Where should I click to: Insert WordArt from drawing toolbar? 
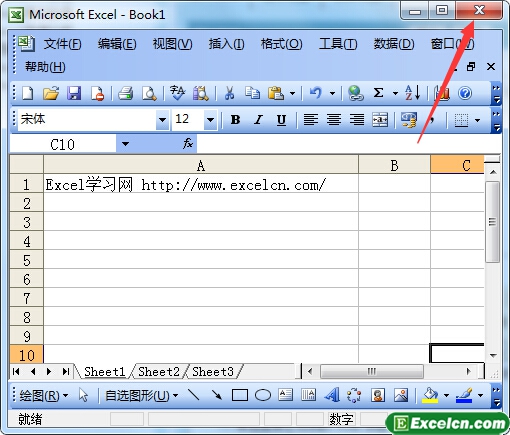click(332, 395)
